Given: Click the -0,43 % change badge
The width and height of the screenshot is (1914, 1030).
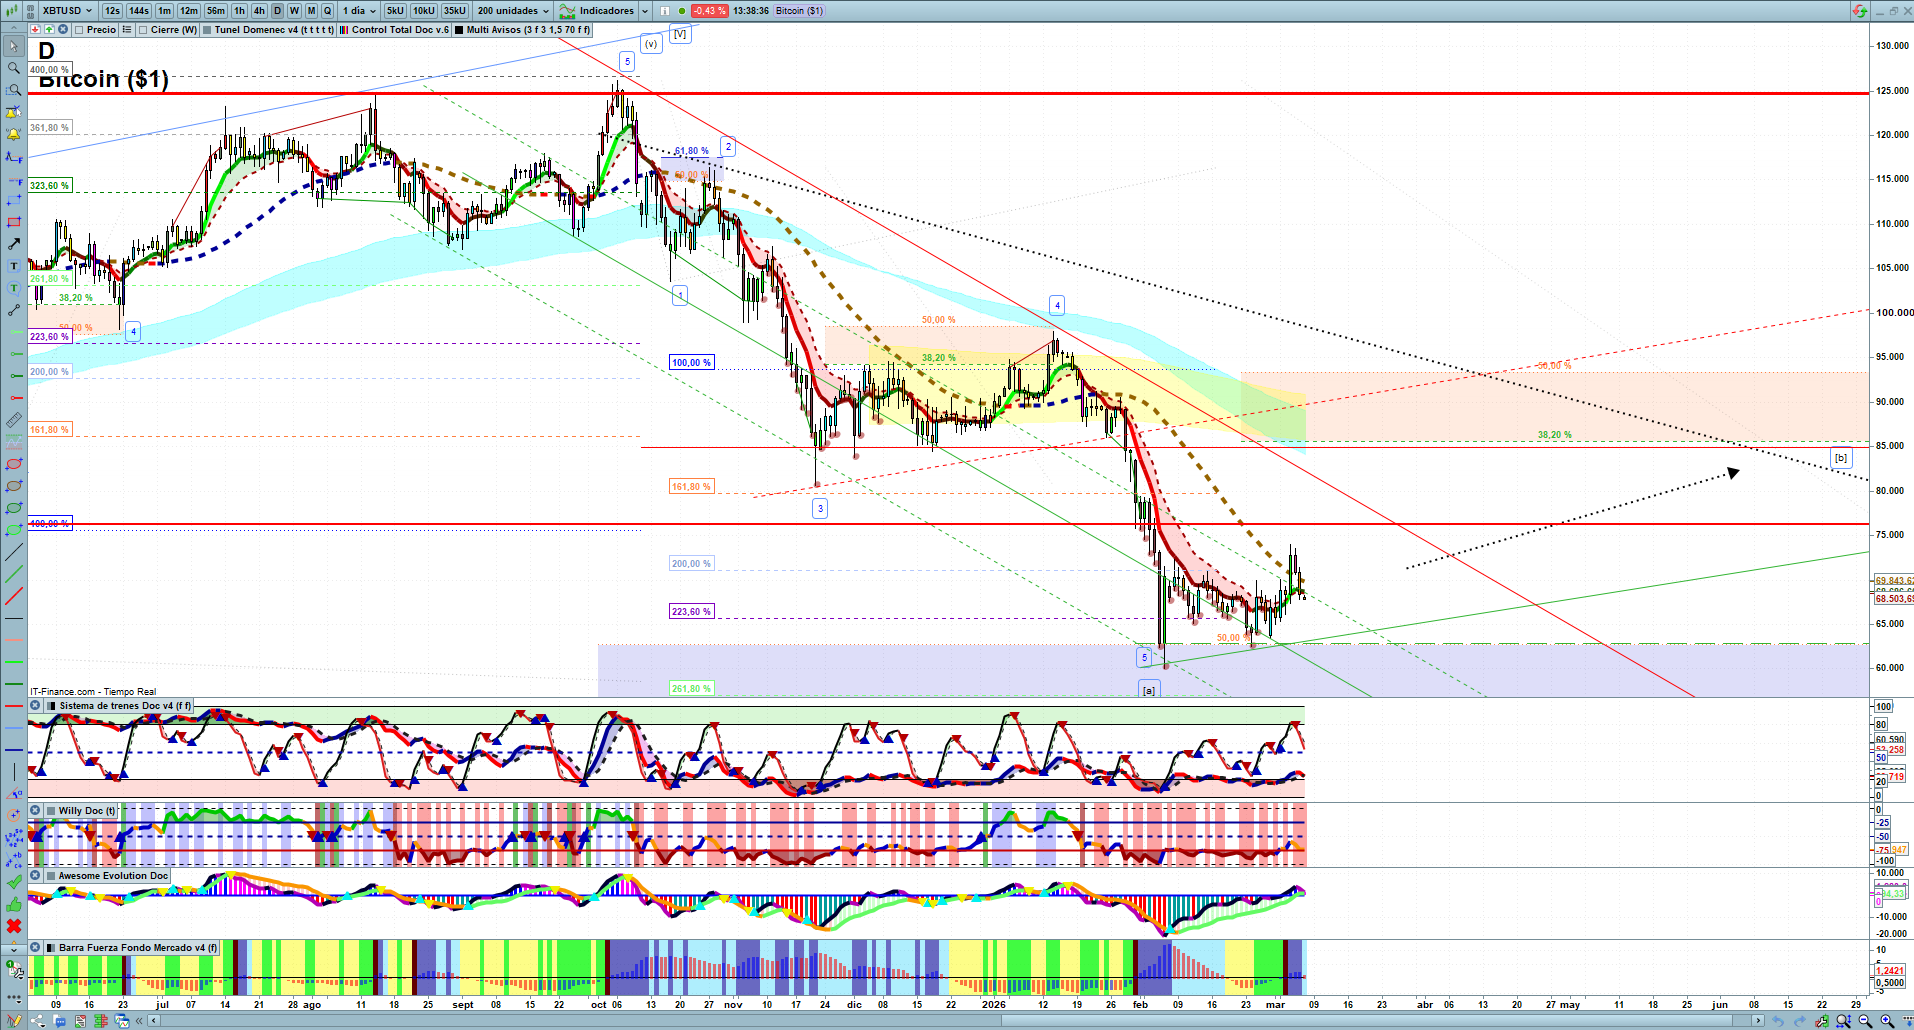Looking at the screenshot, I should (709, 11).
